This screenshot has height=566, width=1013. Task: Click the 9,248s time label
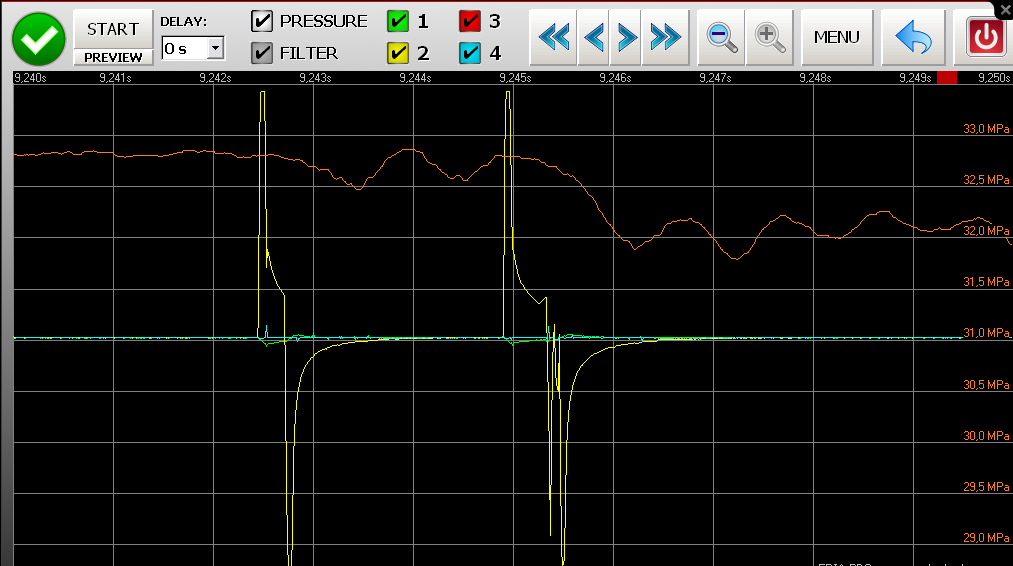815,78
